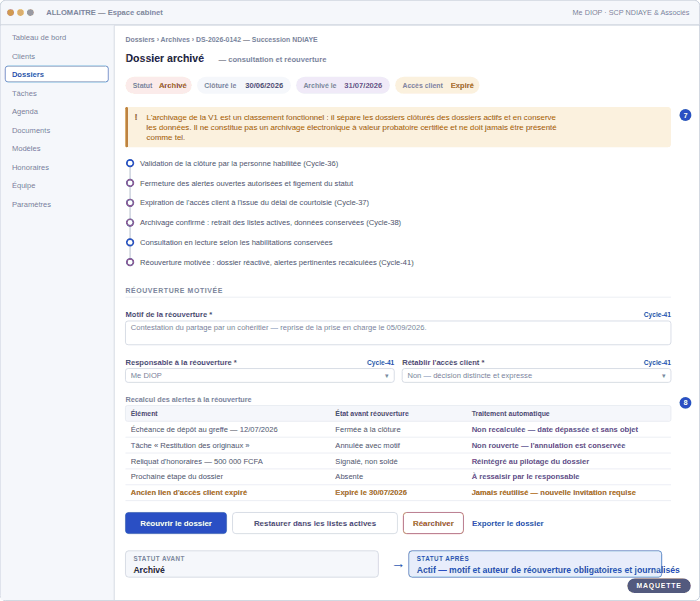Viewport: 700px width, 601px height.
Task: Go to Clients in the sidebar
Action: (23, 56)
